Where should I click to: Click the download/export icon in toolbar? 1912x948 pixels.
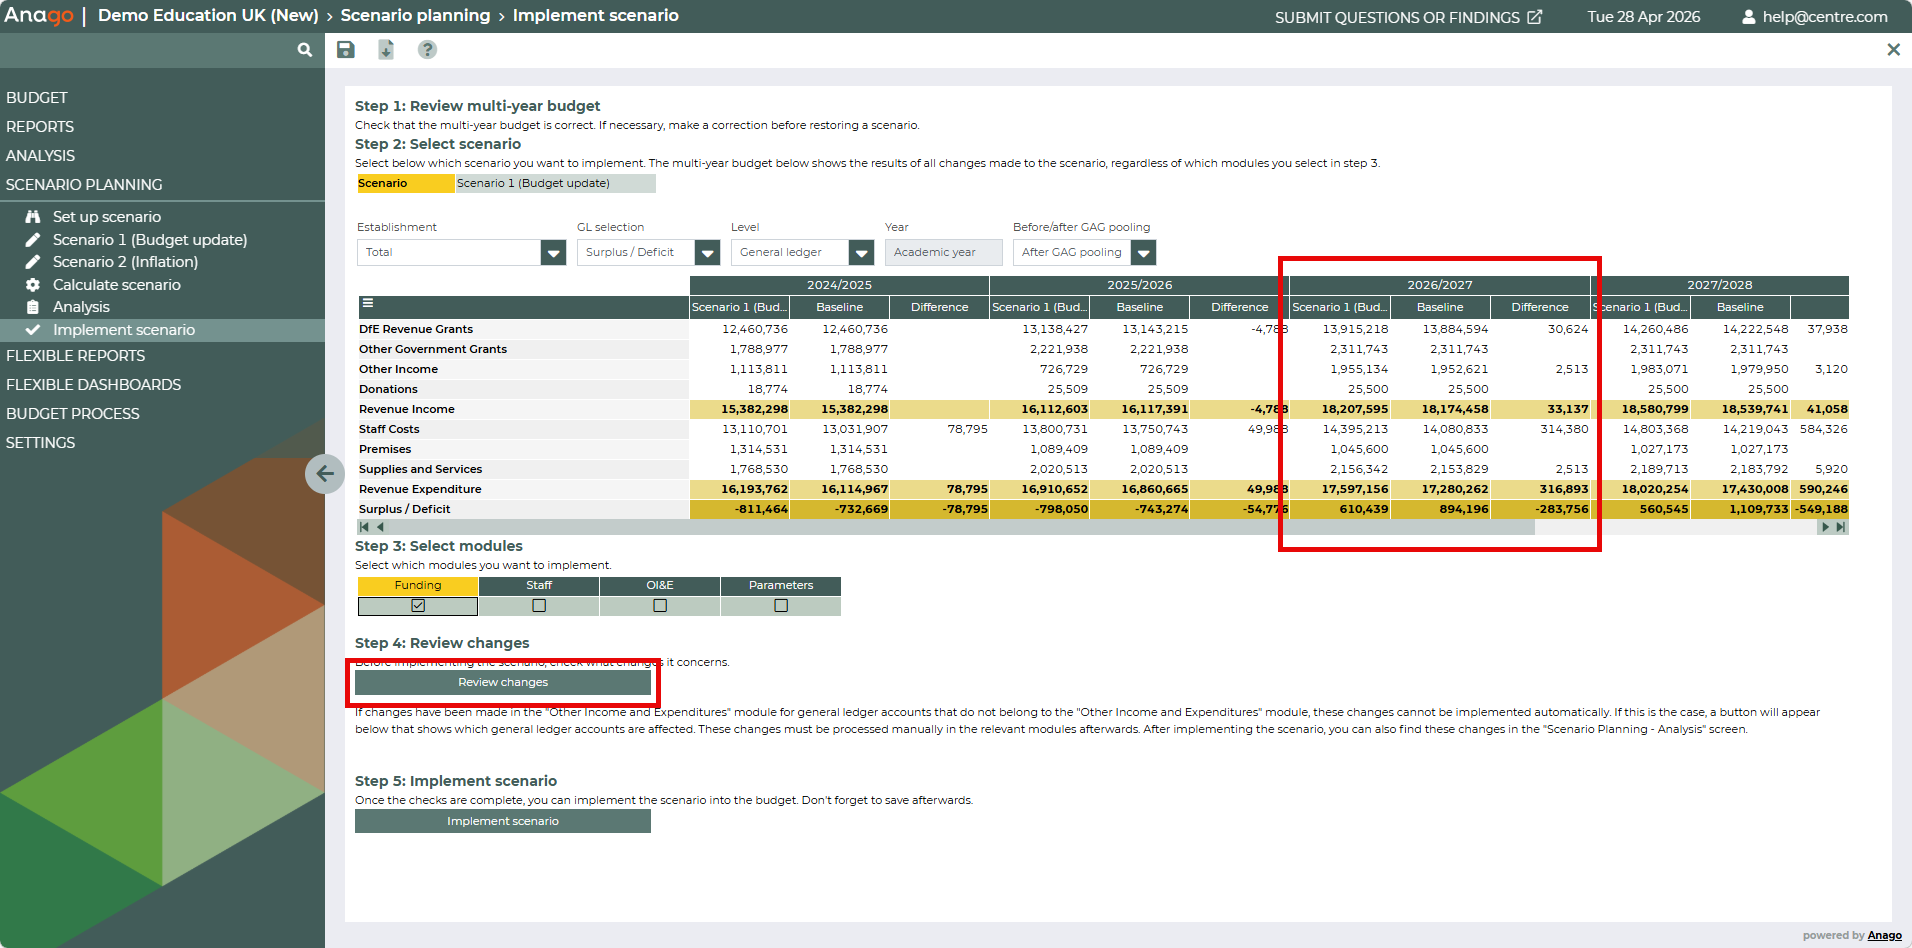[386, 50]
